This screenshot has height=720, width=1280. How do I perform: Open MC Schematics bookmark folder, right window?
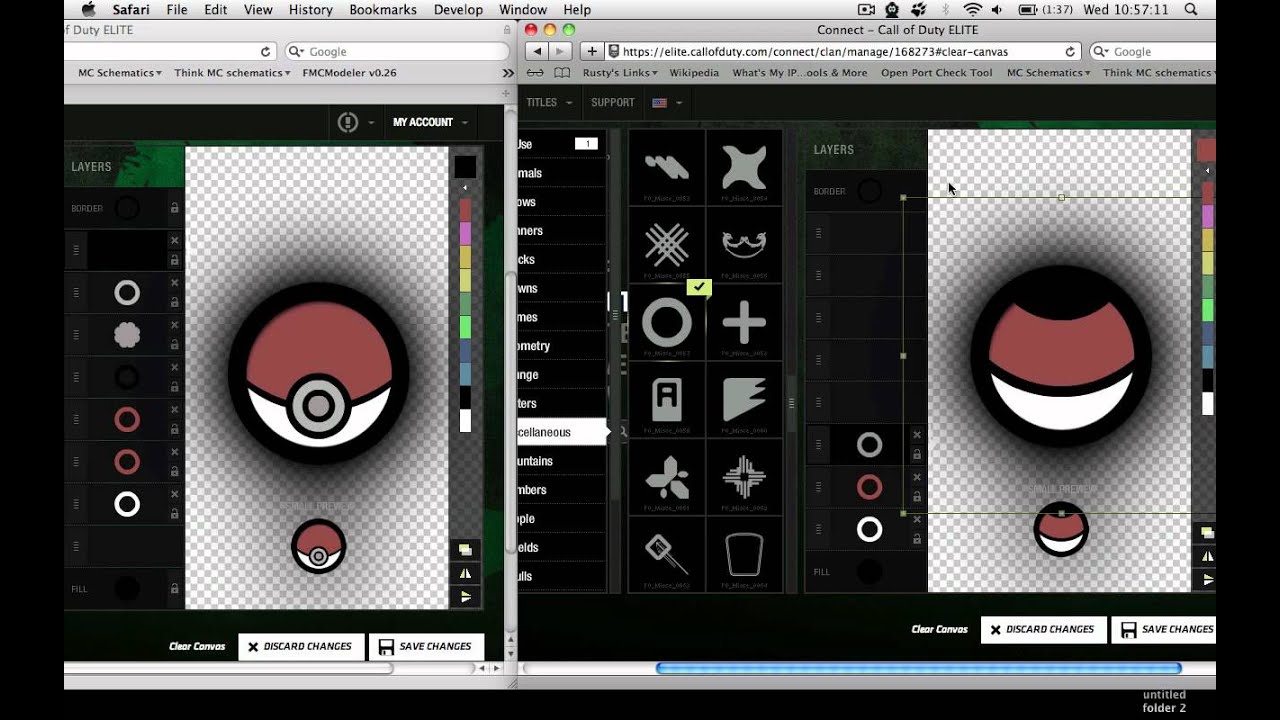[x=1049, y=73]
